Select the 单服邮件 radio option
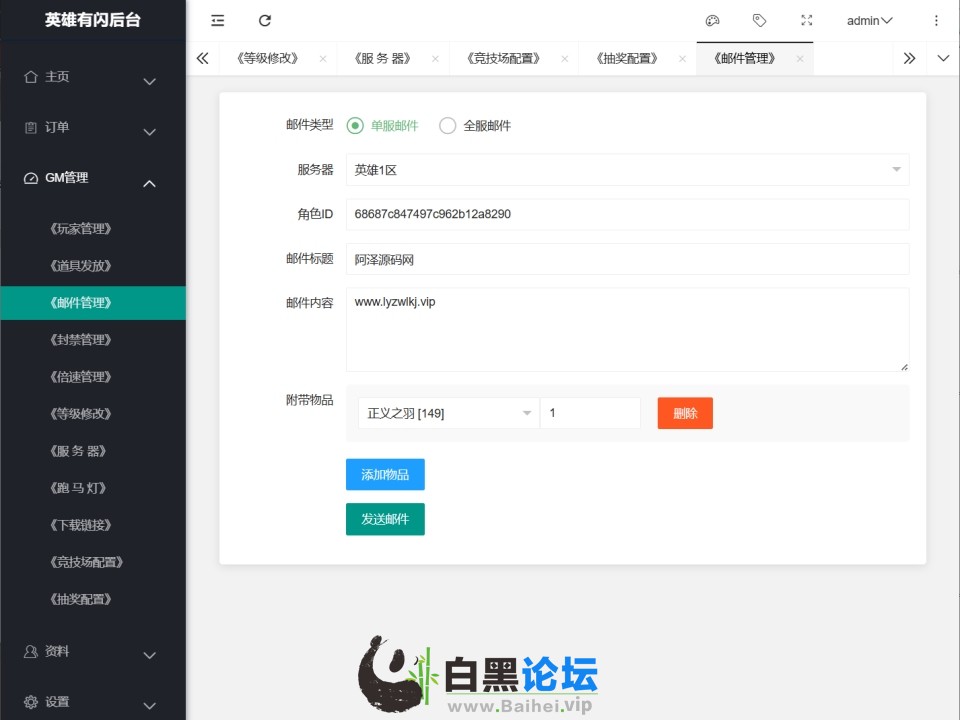This screenshot has width=960, height=720. point(383,126)
